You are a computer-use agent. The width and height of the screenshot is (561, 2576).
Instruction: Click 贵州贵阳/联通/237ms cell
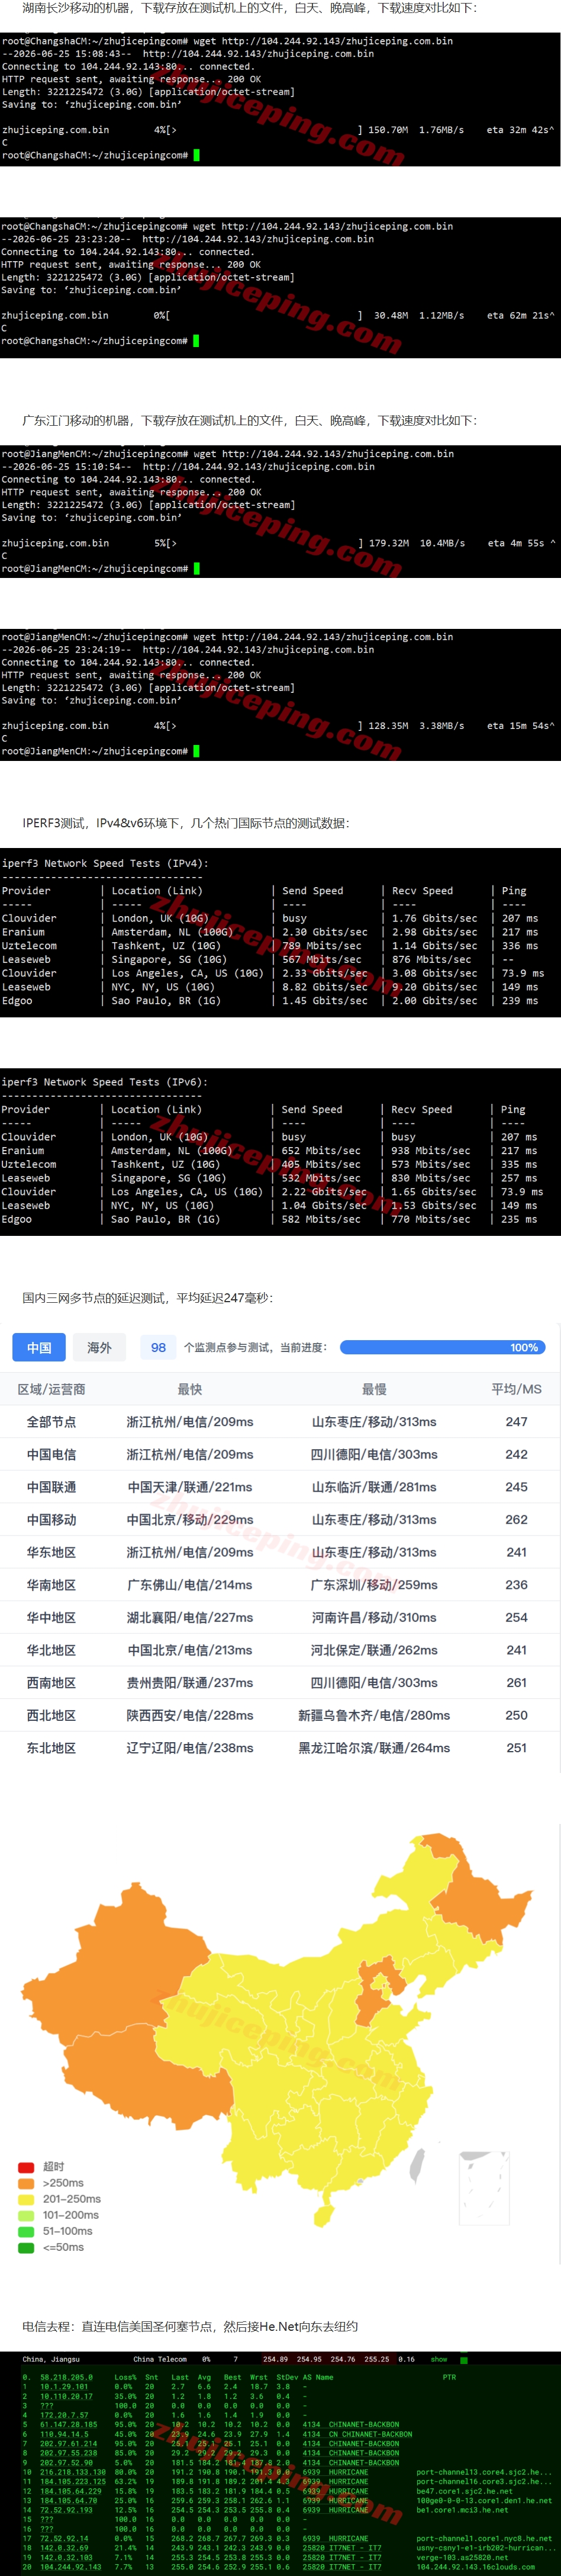click(190, 1683)
